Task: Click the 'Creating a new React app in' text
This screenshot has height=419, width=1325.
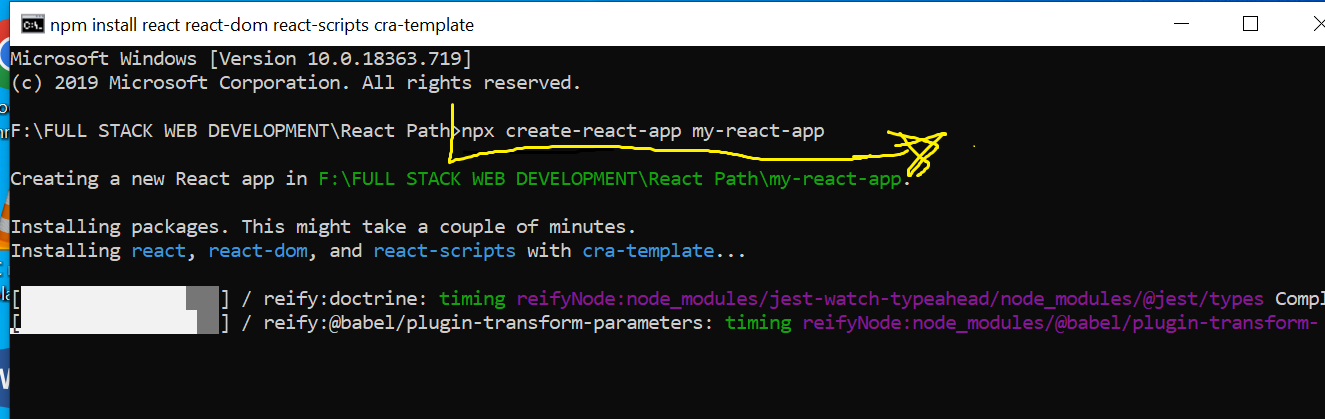Action: (159, 179)
